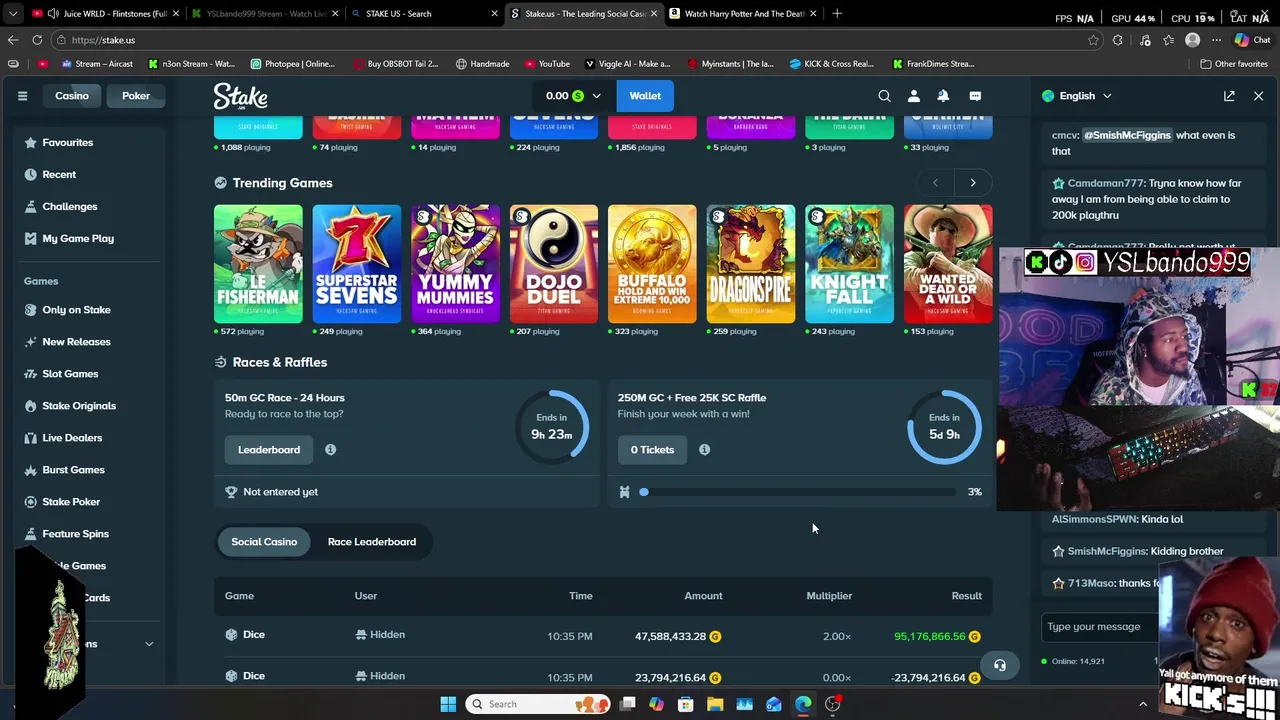
Task: Open the Wallet
Action: coord(645,96)
